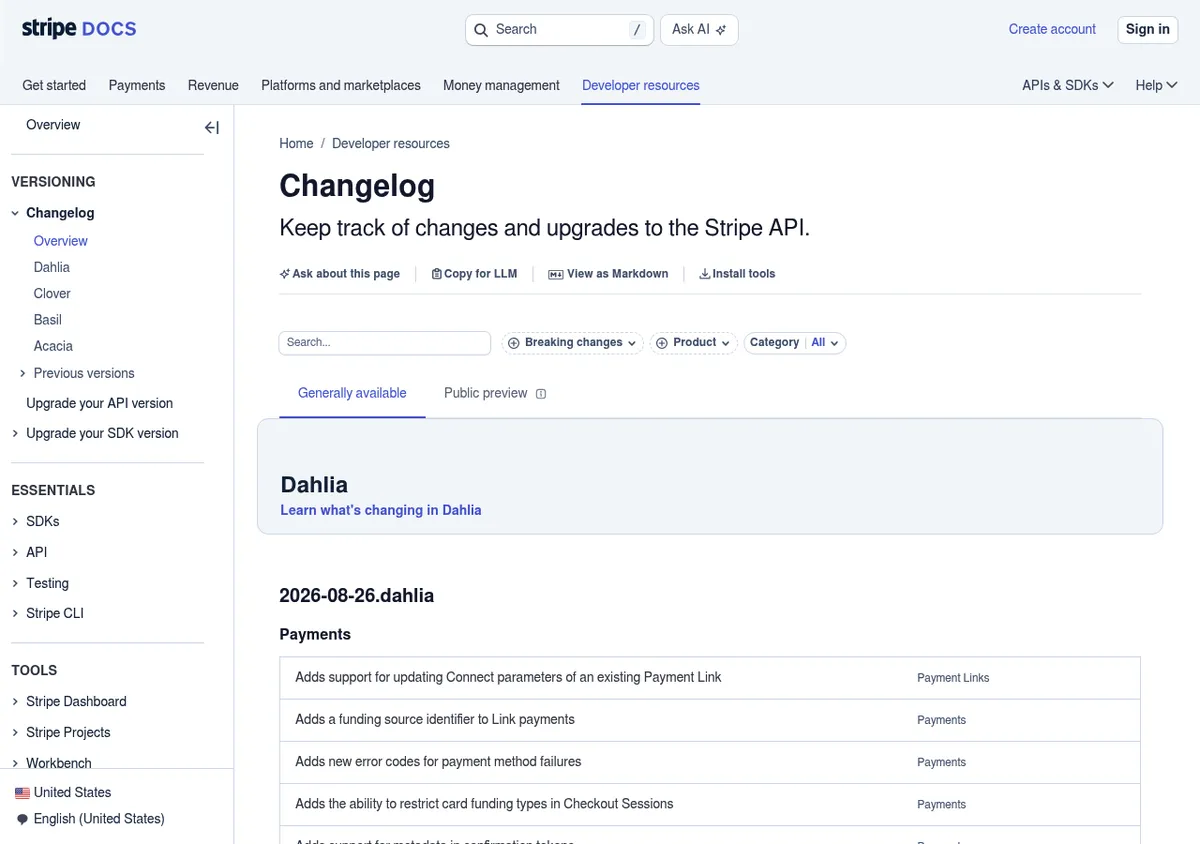This screenshot has width=1200, height=844.
Task: Expand the Stripe CLI section
Action: 15,613
